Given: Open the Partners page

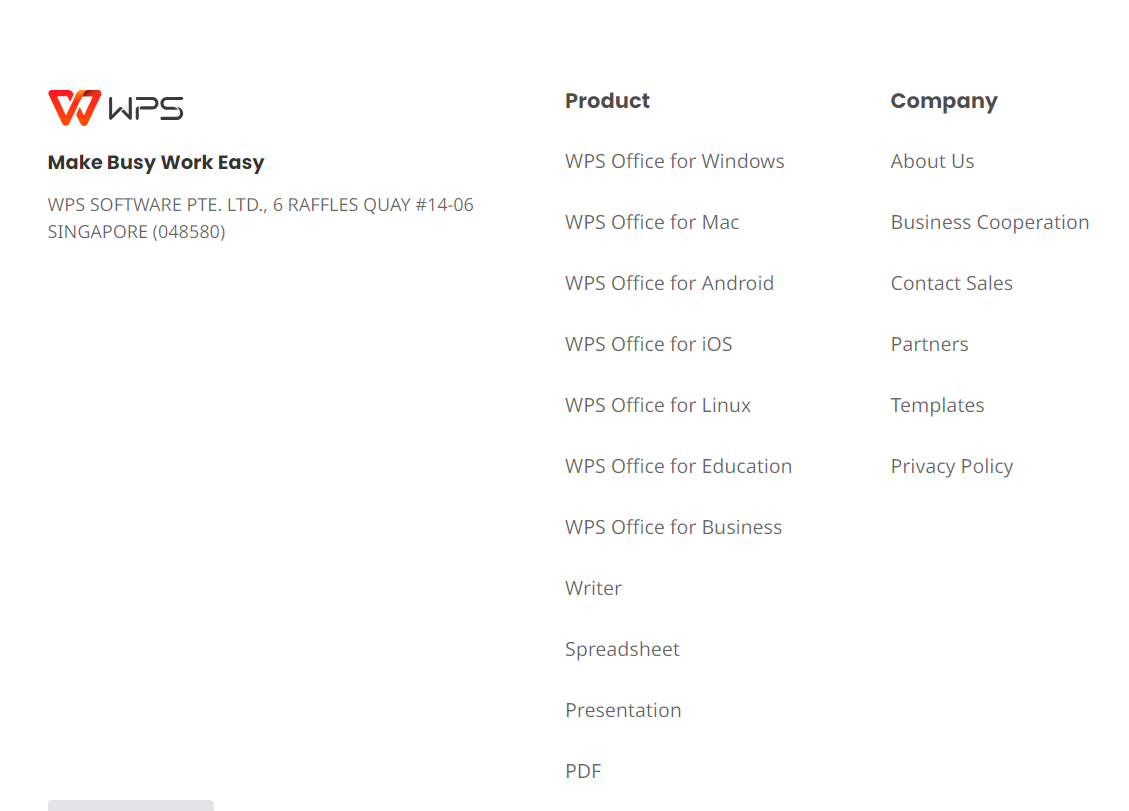Looking at the screenshot, I should 929,344.
